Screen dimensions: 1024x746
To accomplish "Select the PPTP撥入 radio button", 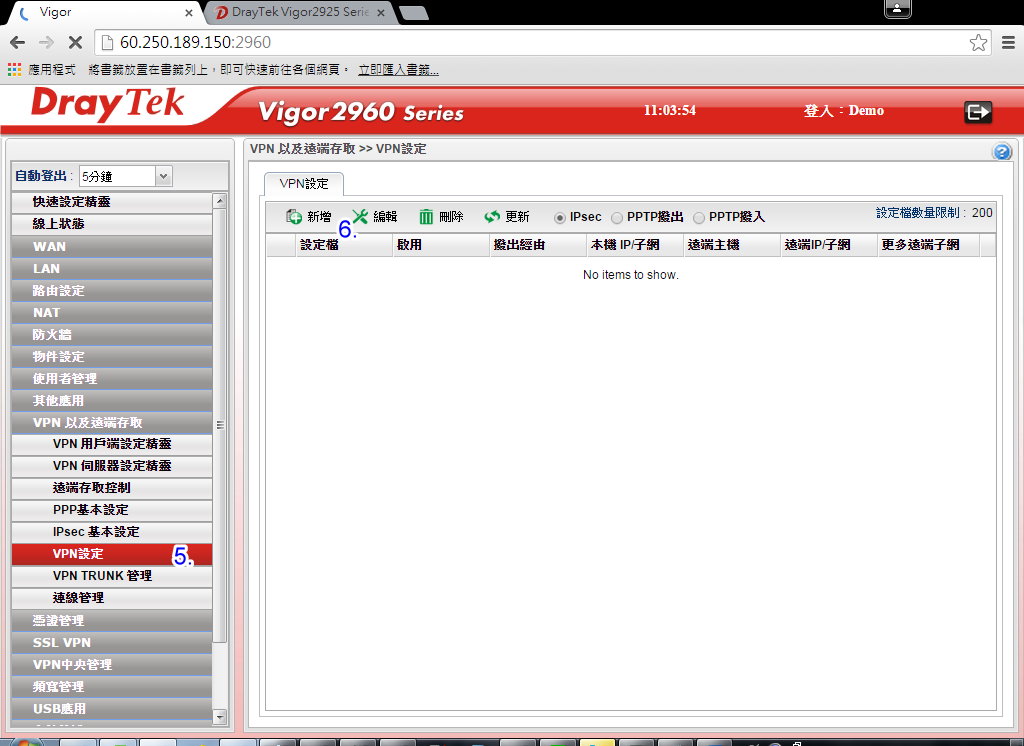I will pos(699,218).
